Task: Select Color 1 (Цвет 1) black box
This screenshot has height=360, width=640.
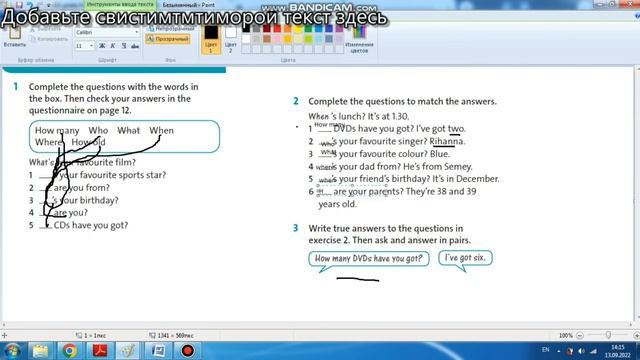Action: (211, 39)
